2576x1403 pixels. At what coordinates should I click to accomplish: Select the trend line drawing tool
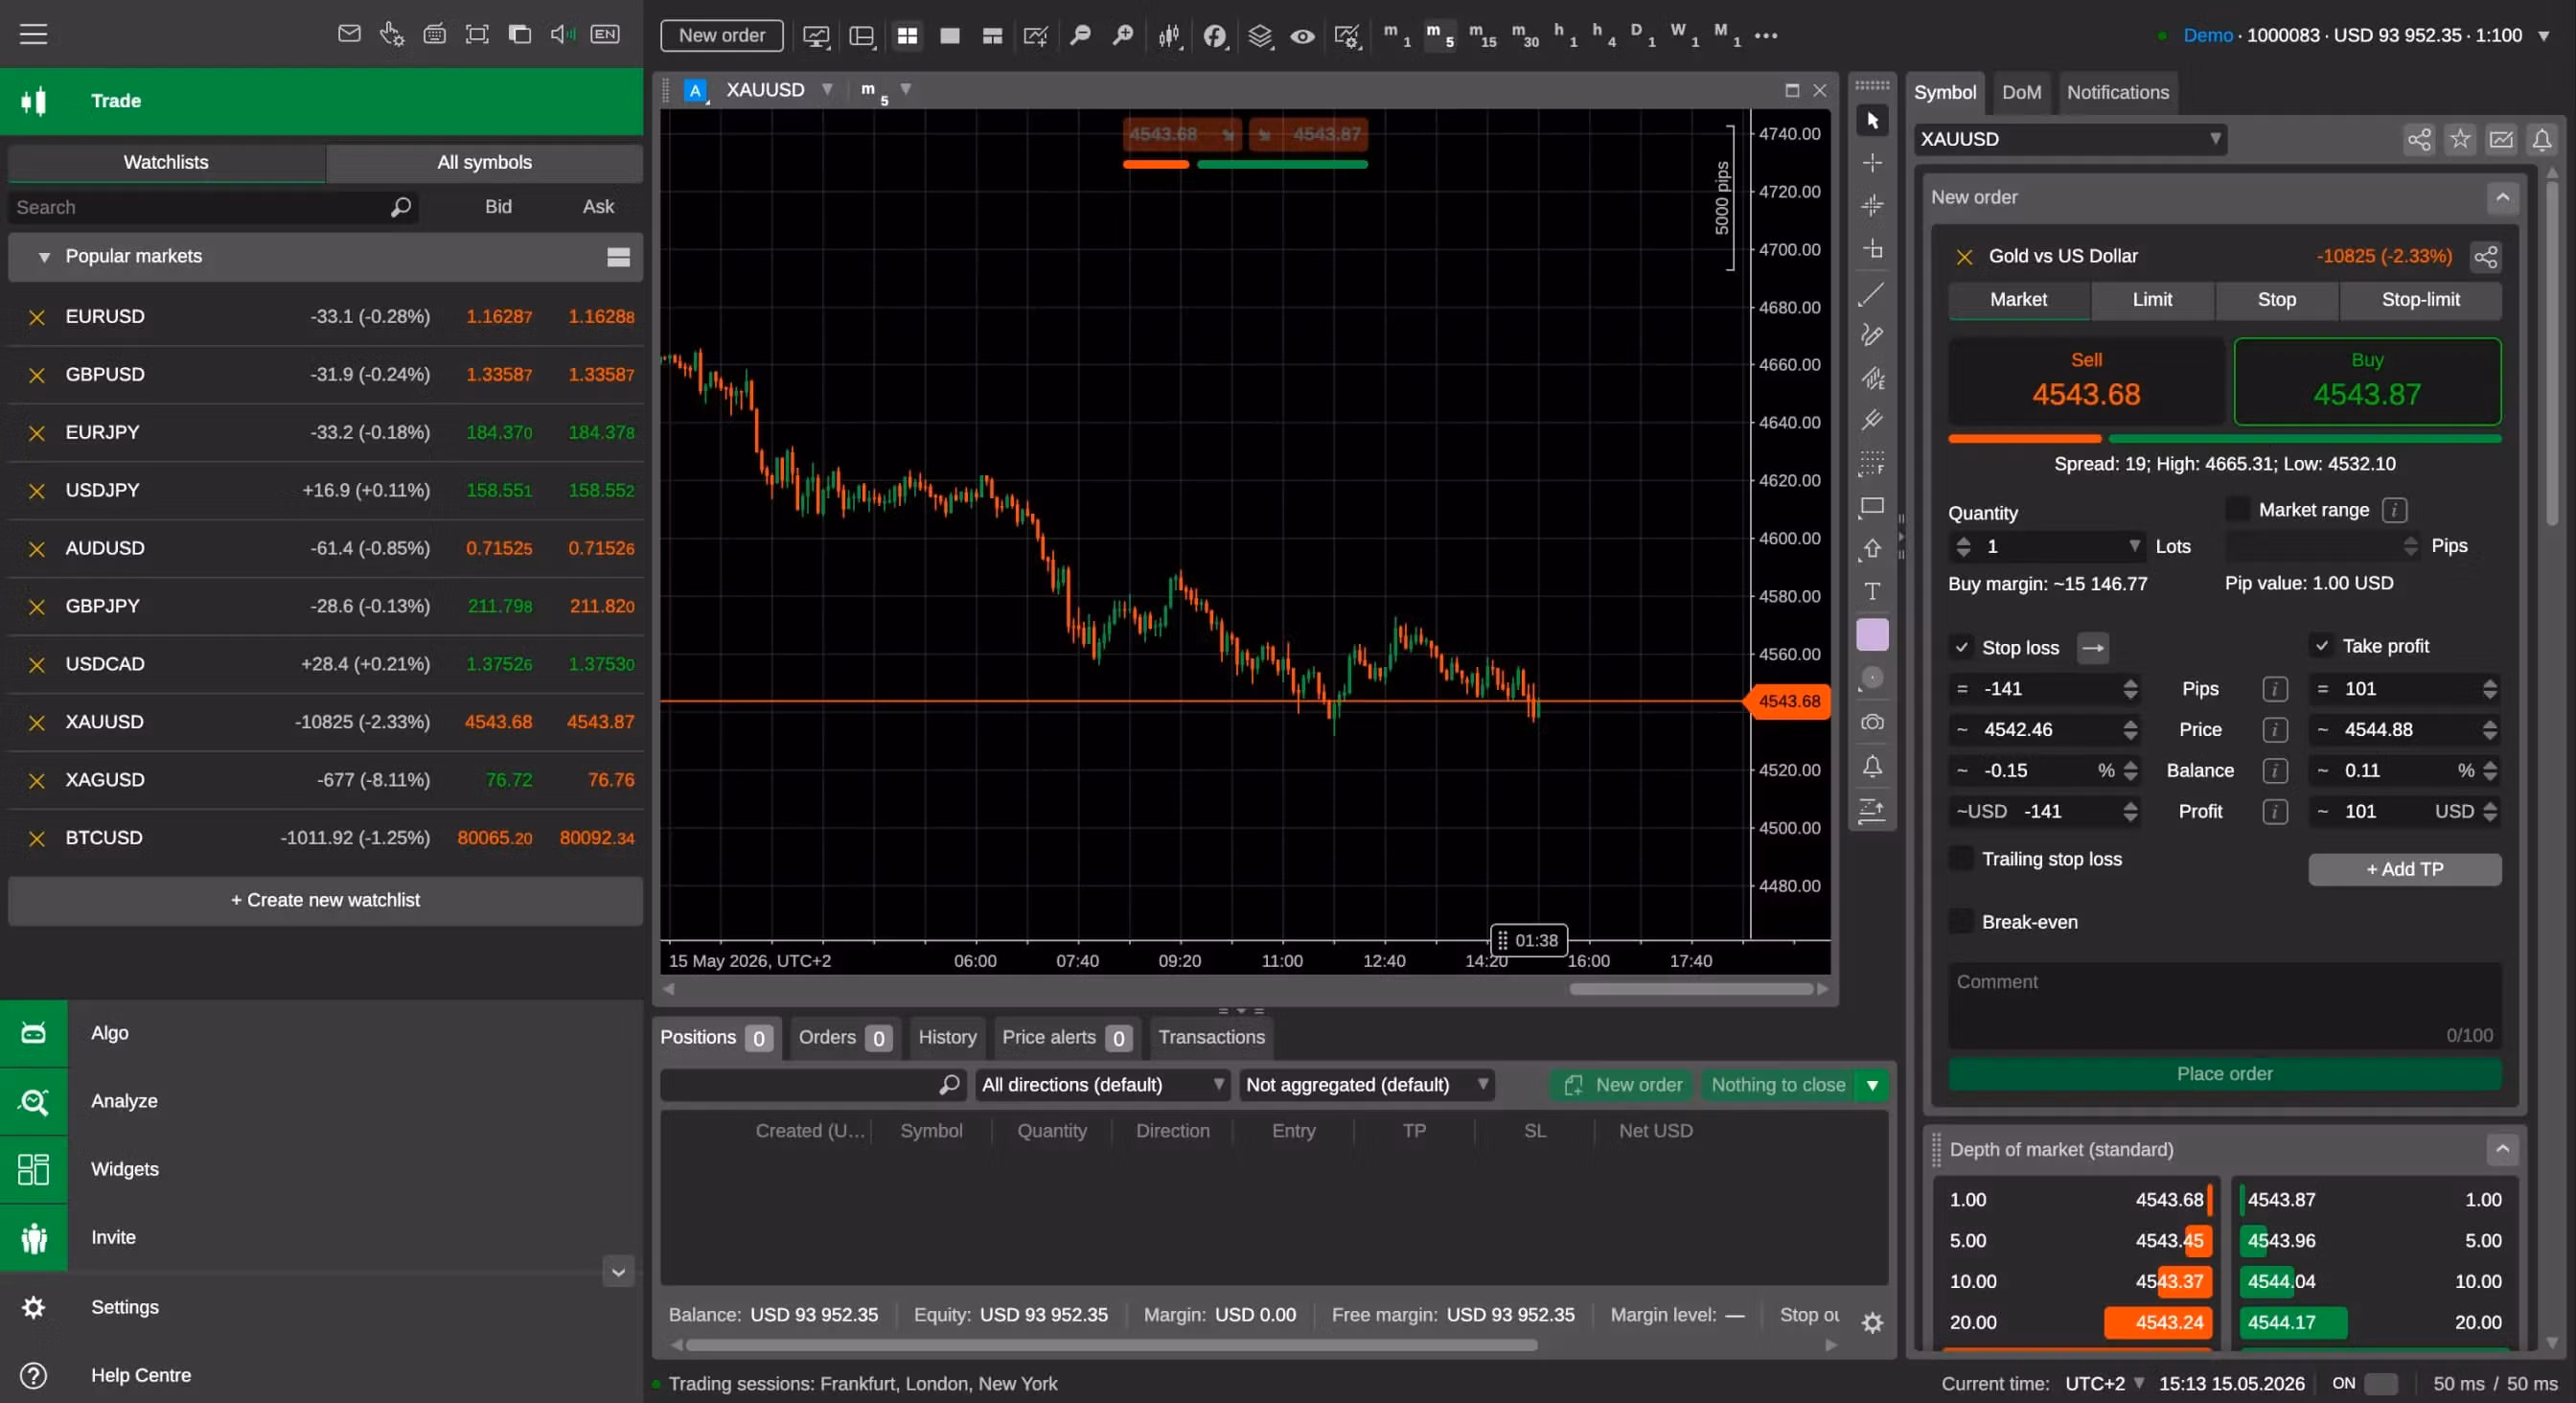1872,294
